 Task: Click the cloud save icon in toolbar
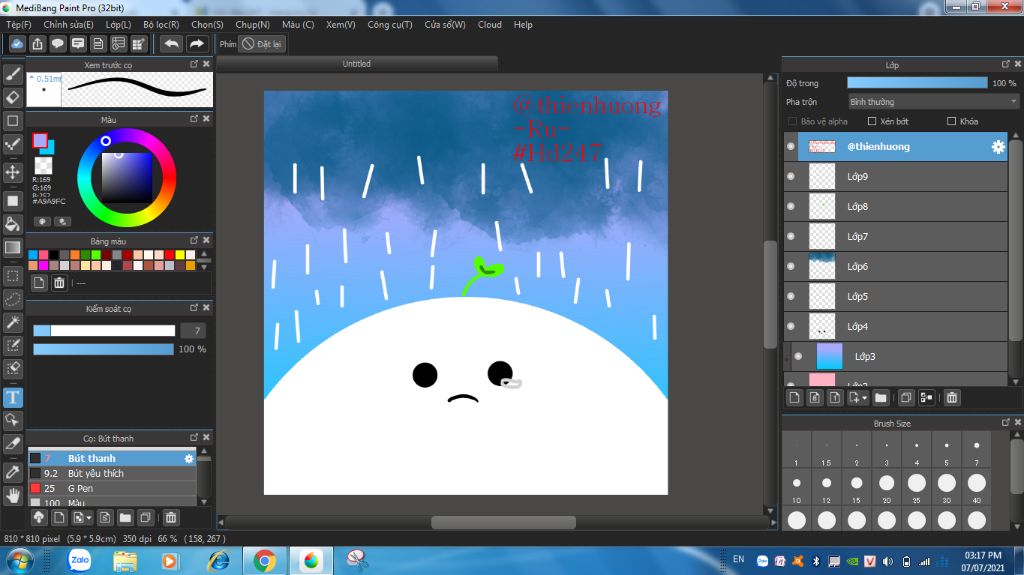pyautogui.click(x=17, y=44)
